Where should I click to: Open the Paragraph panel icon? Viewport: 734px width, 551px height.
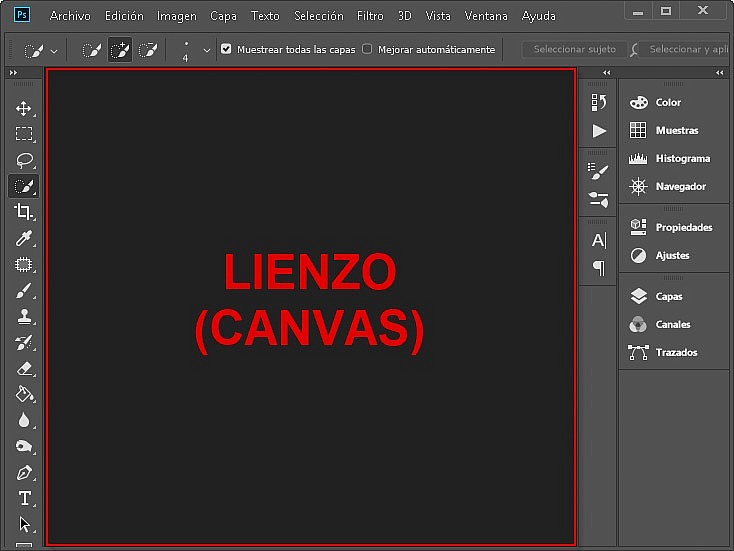599,268
